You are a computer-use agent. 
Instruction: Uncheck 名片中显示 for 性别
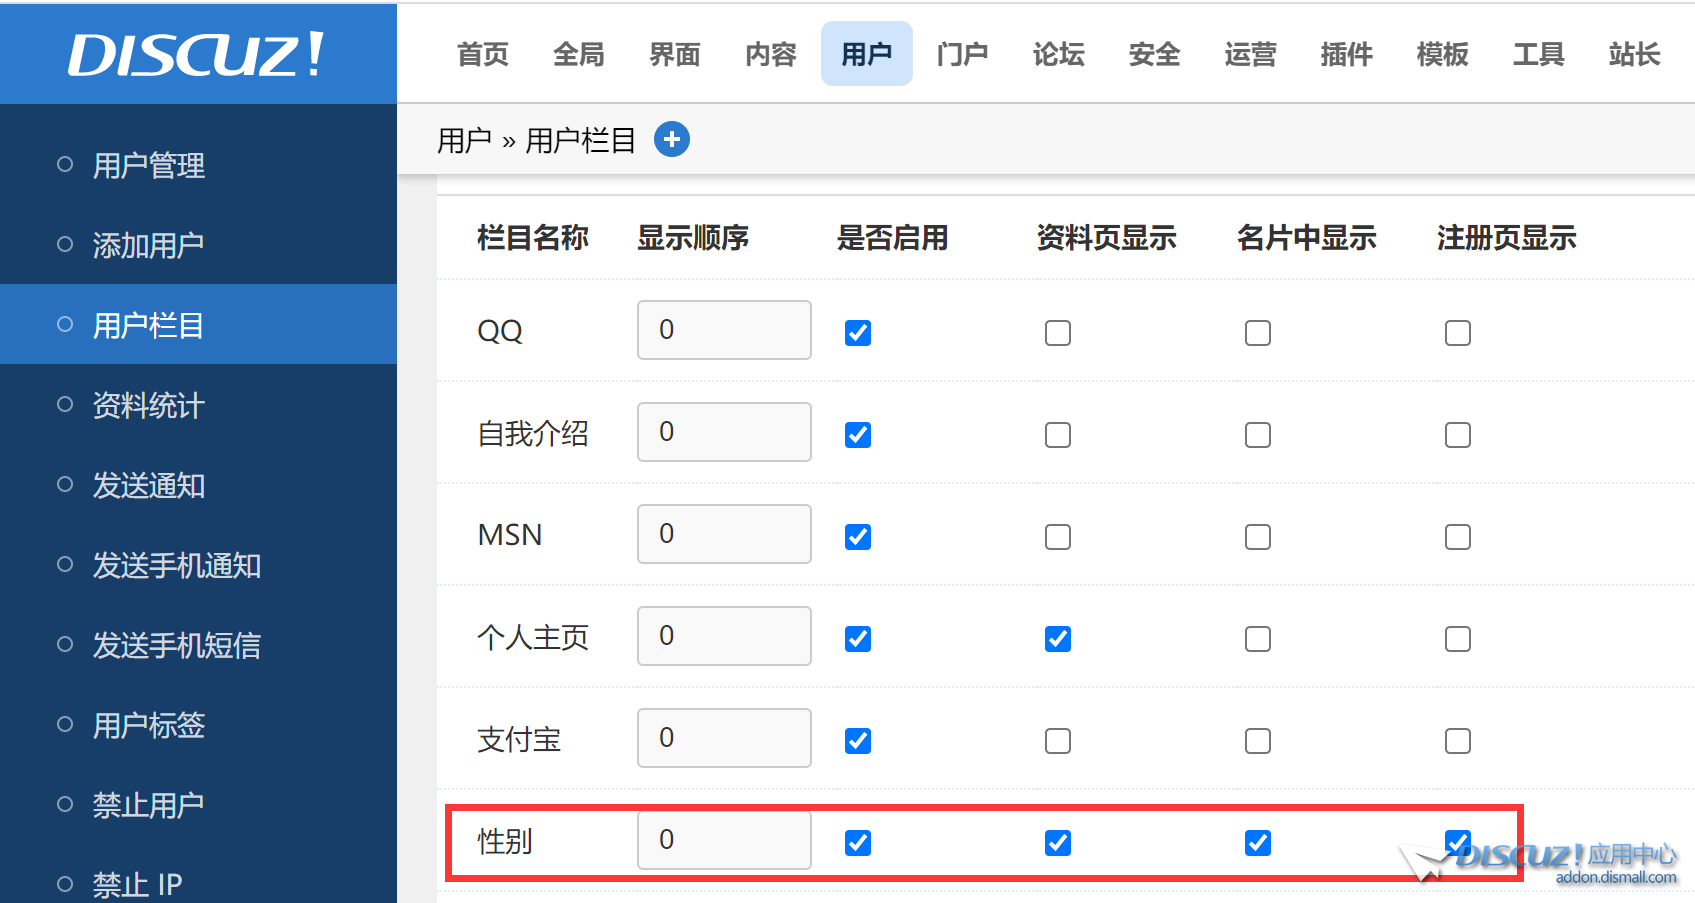1258,843
